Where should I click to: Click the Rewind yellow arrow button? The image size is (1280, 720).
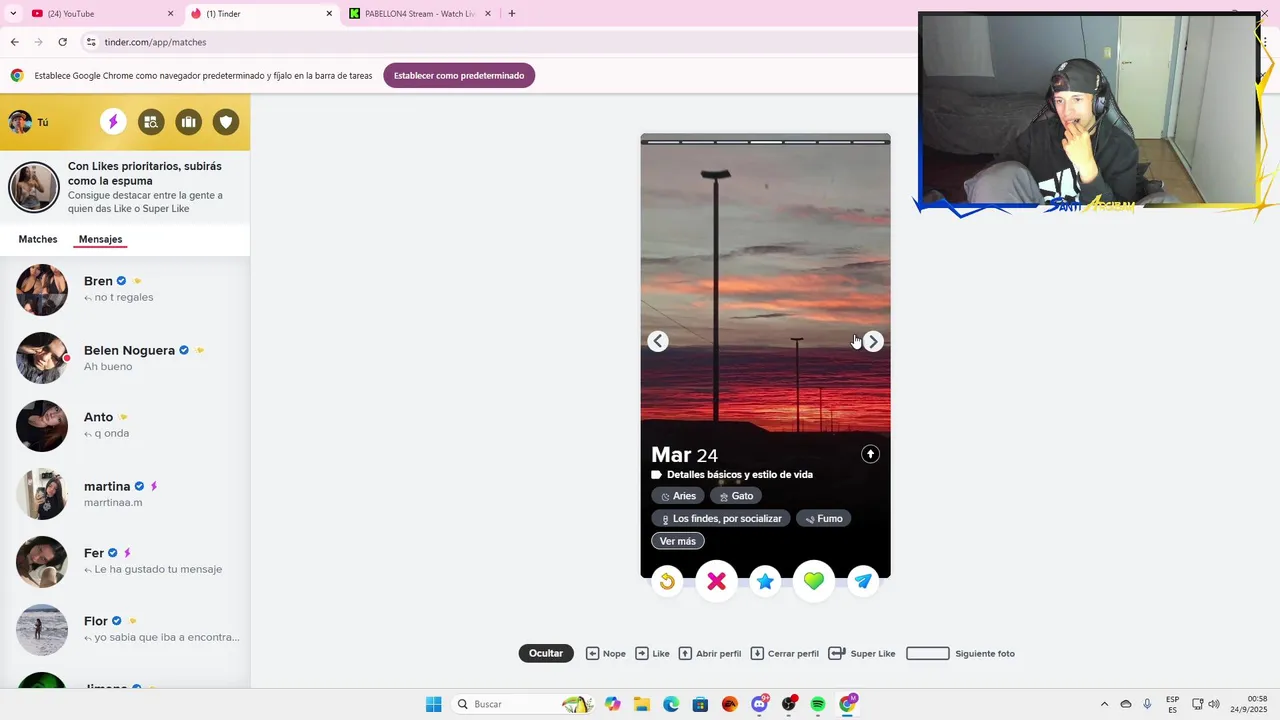pos(667,581)
